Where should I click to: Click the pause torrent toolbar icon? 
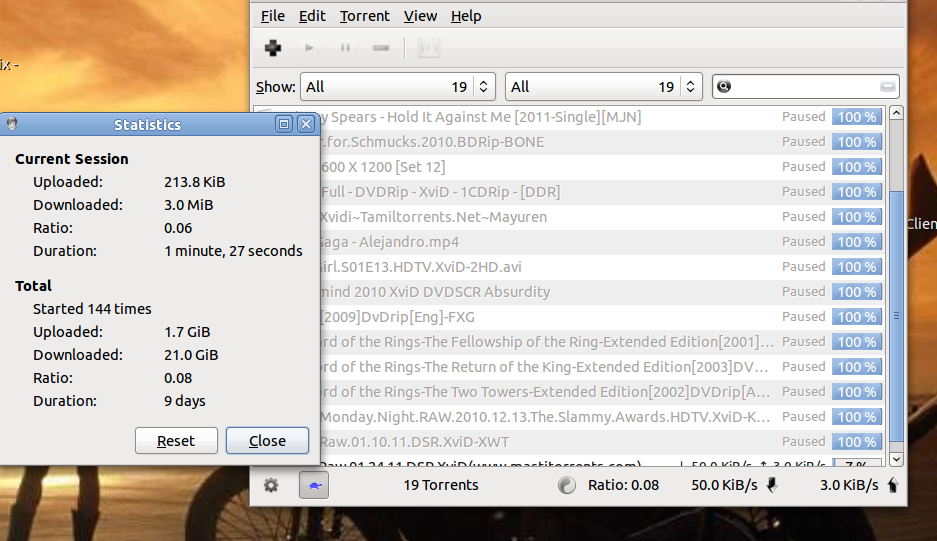345,48
